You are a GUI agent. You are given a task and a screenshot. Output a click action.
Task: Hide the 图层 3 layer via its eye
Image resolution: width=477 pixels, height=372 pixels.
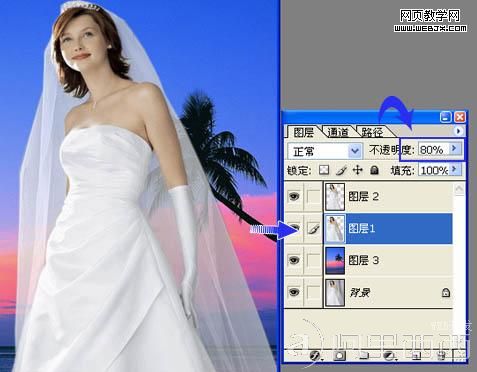[294, 260]
